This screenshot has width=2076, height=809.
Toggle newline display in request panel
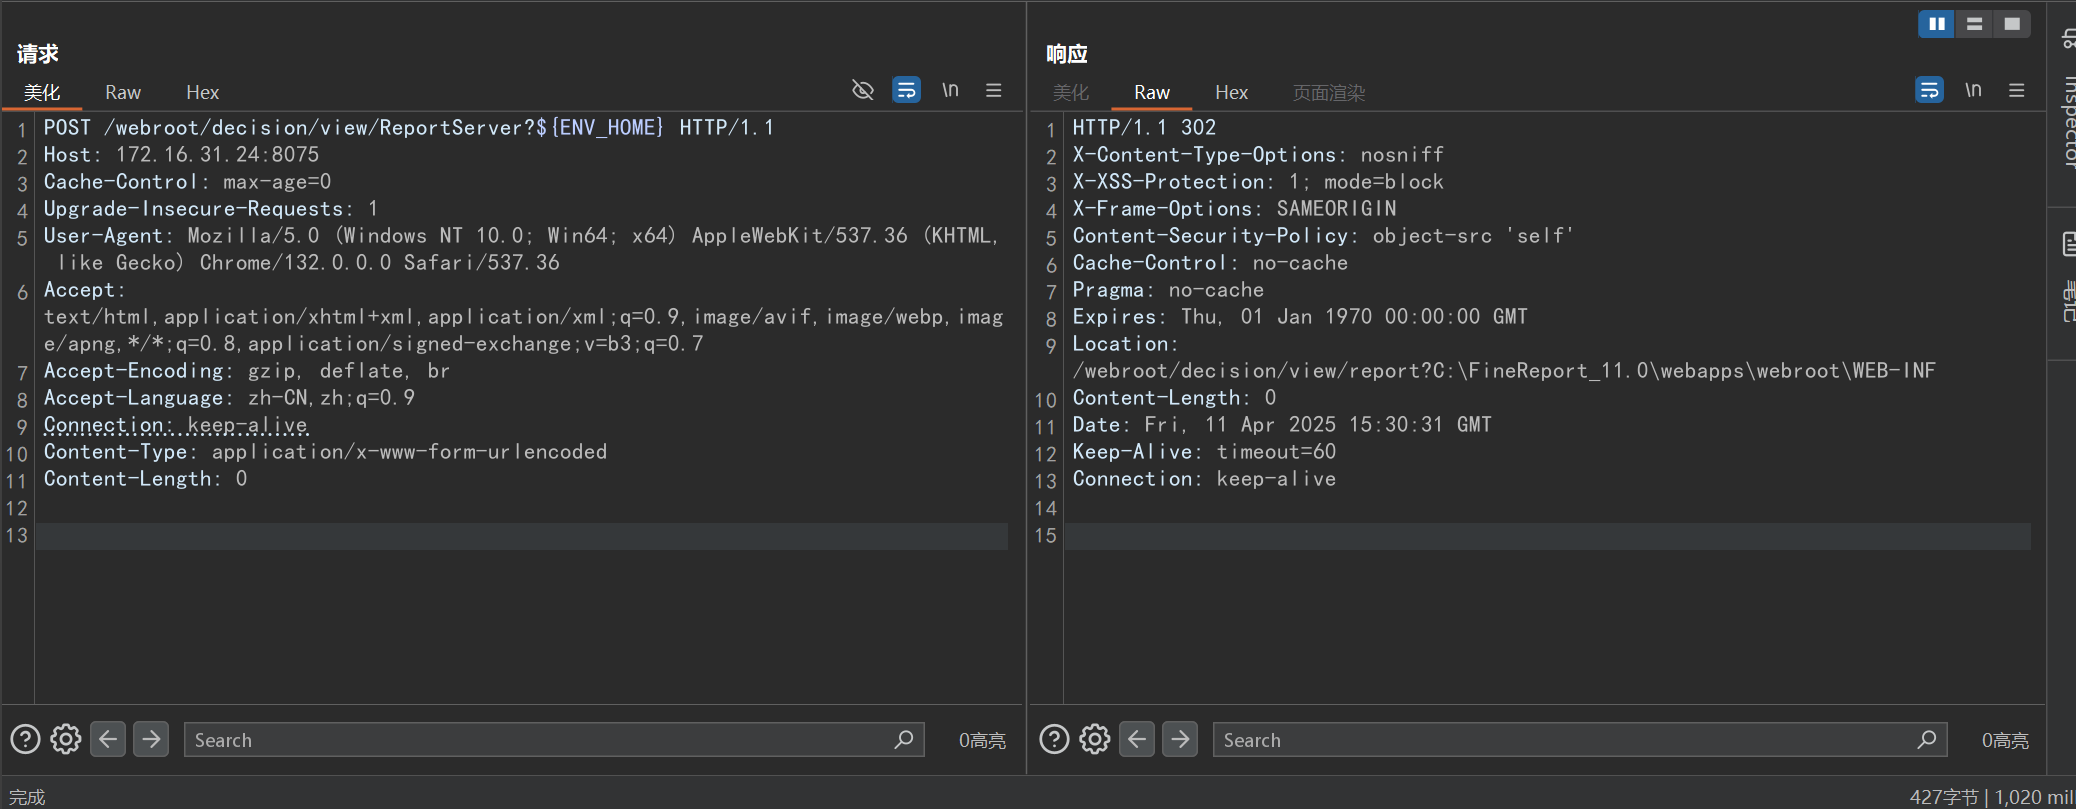click(950, 90)
